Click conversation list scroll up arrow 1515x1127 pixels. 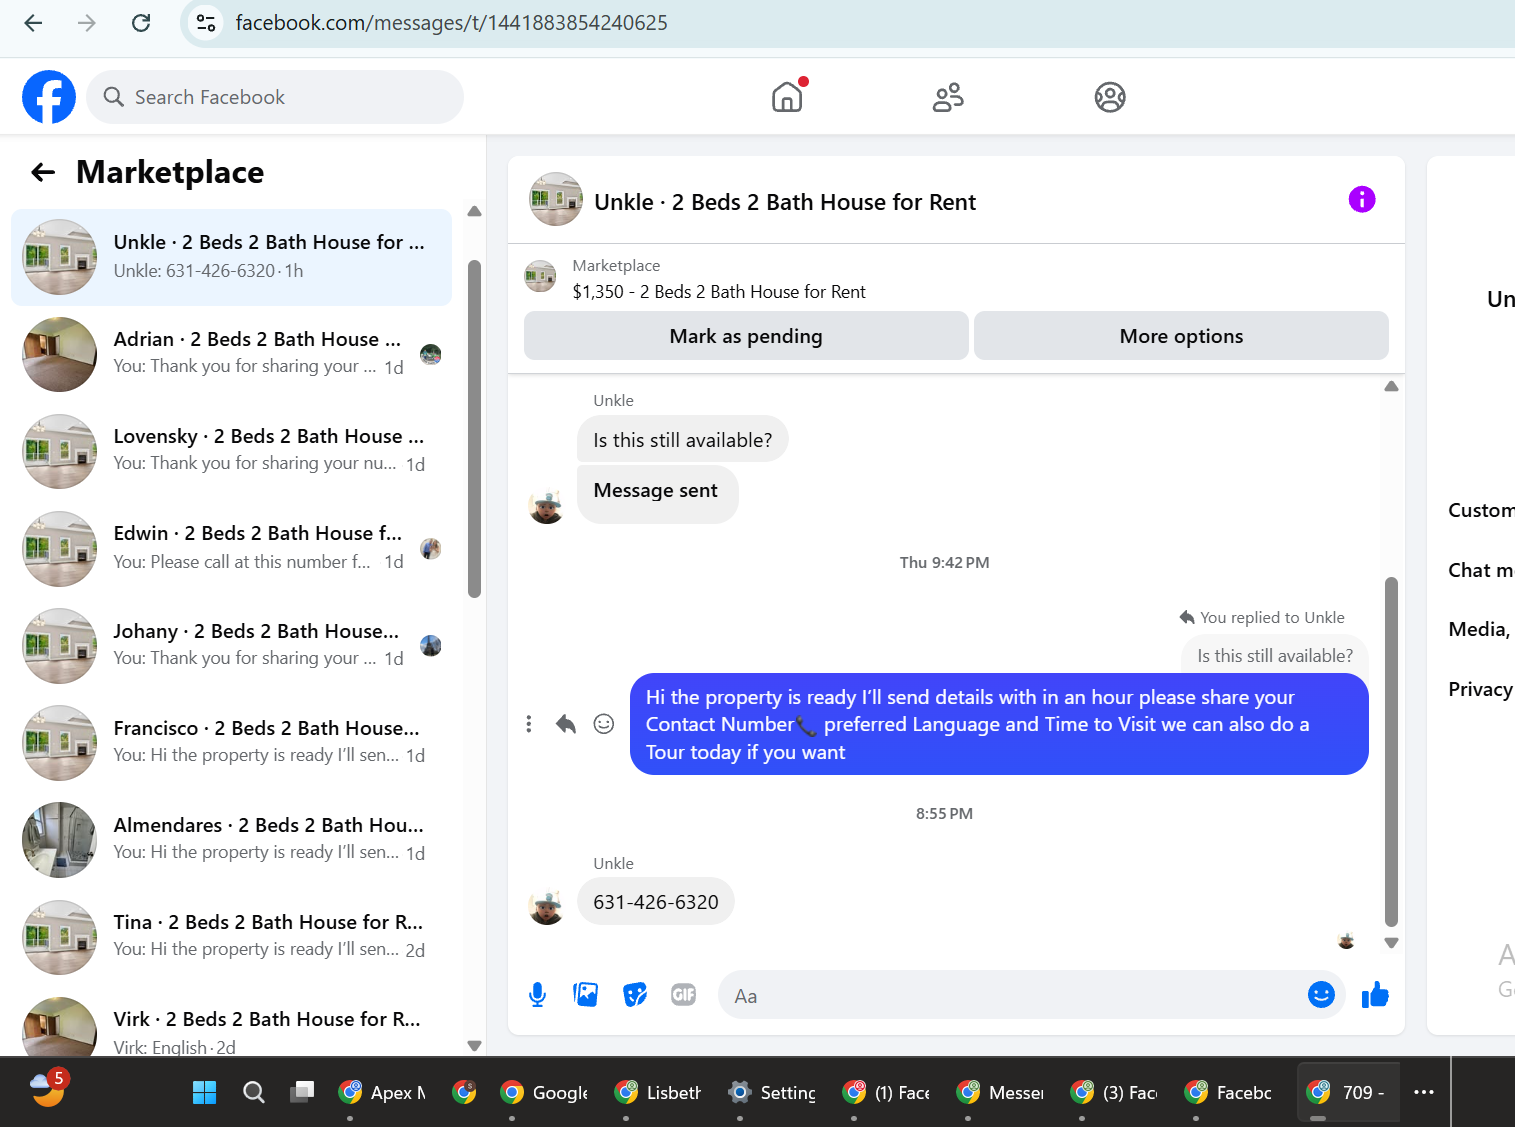coord(474,211)
